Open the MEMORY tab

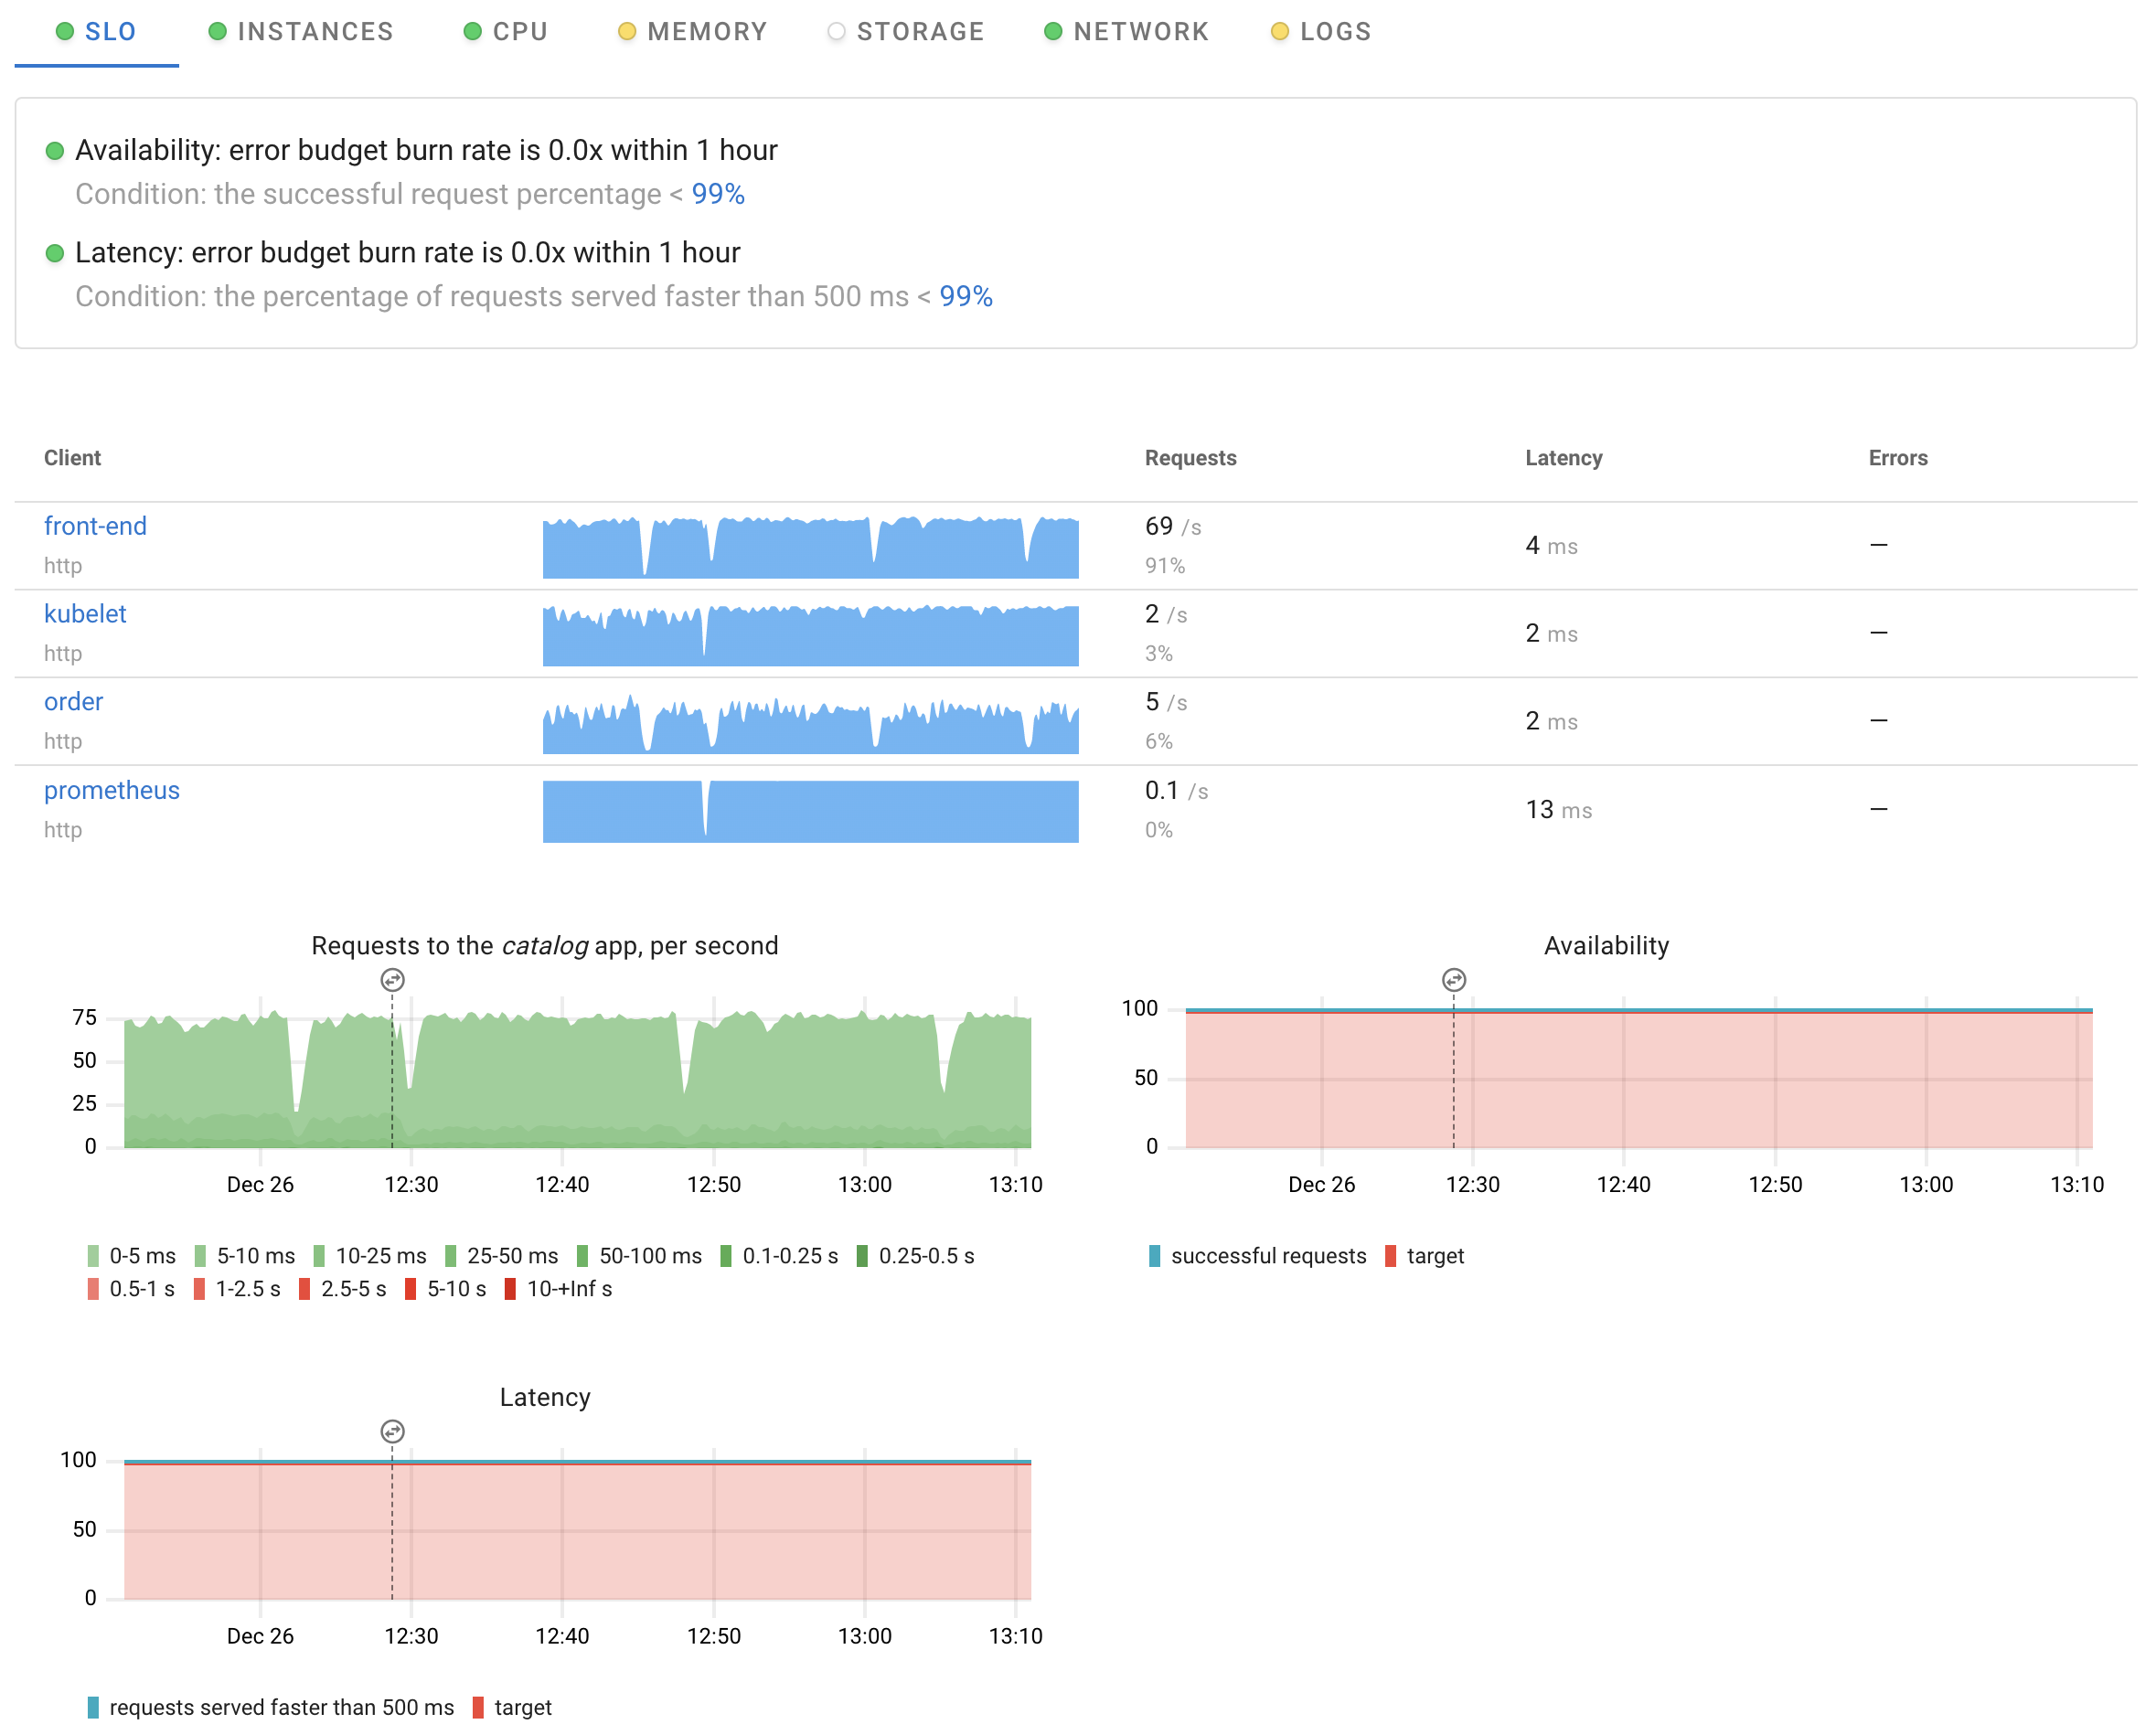tap(692, 32)
